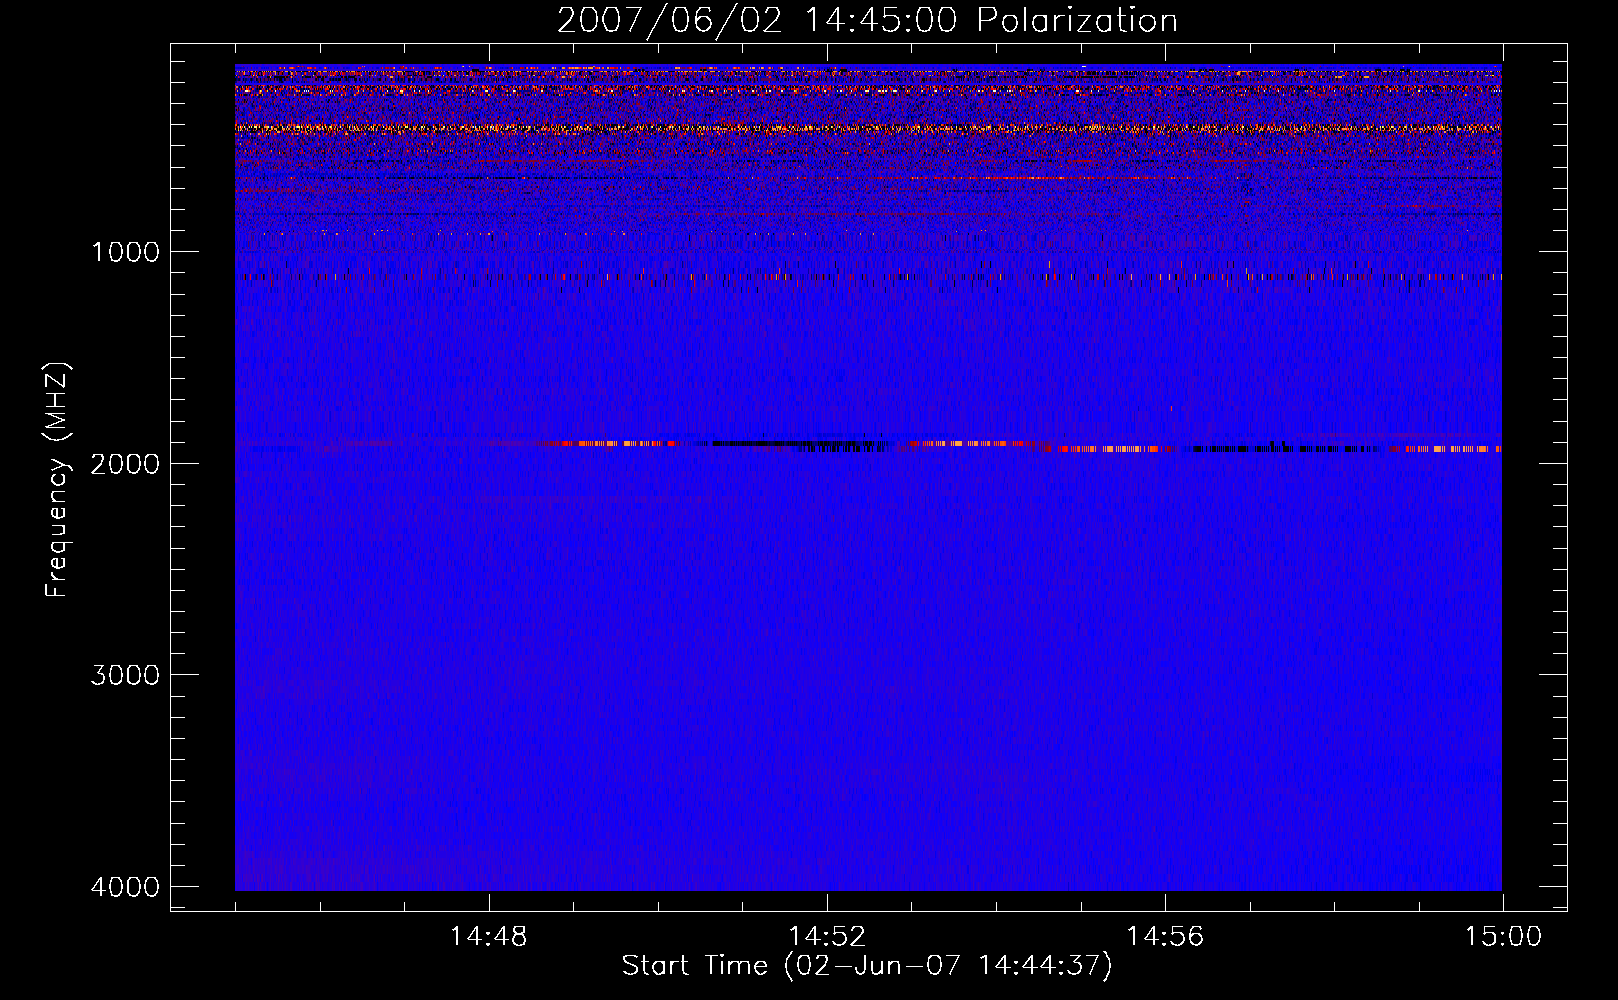Click the 2000 frequency tick label

click(x=125, y=464)
